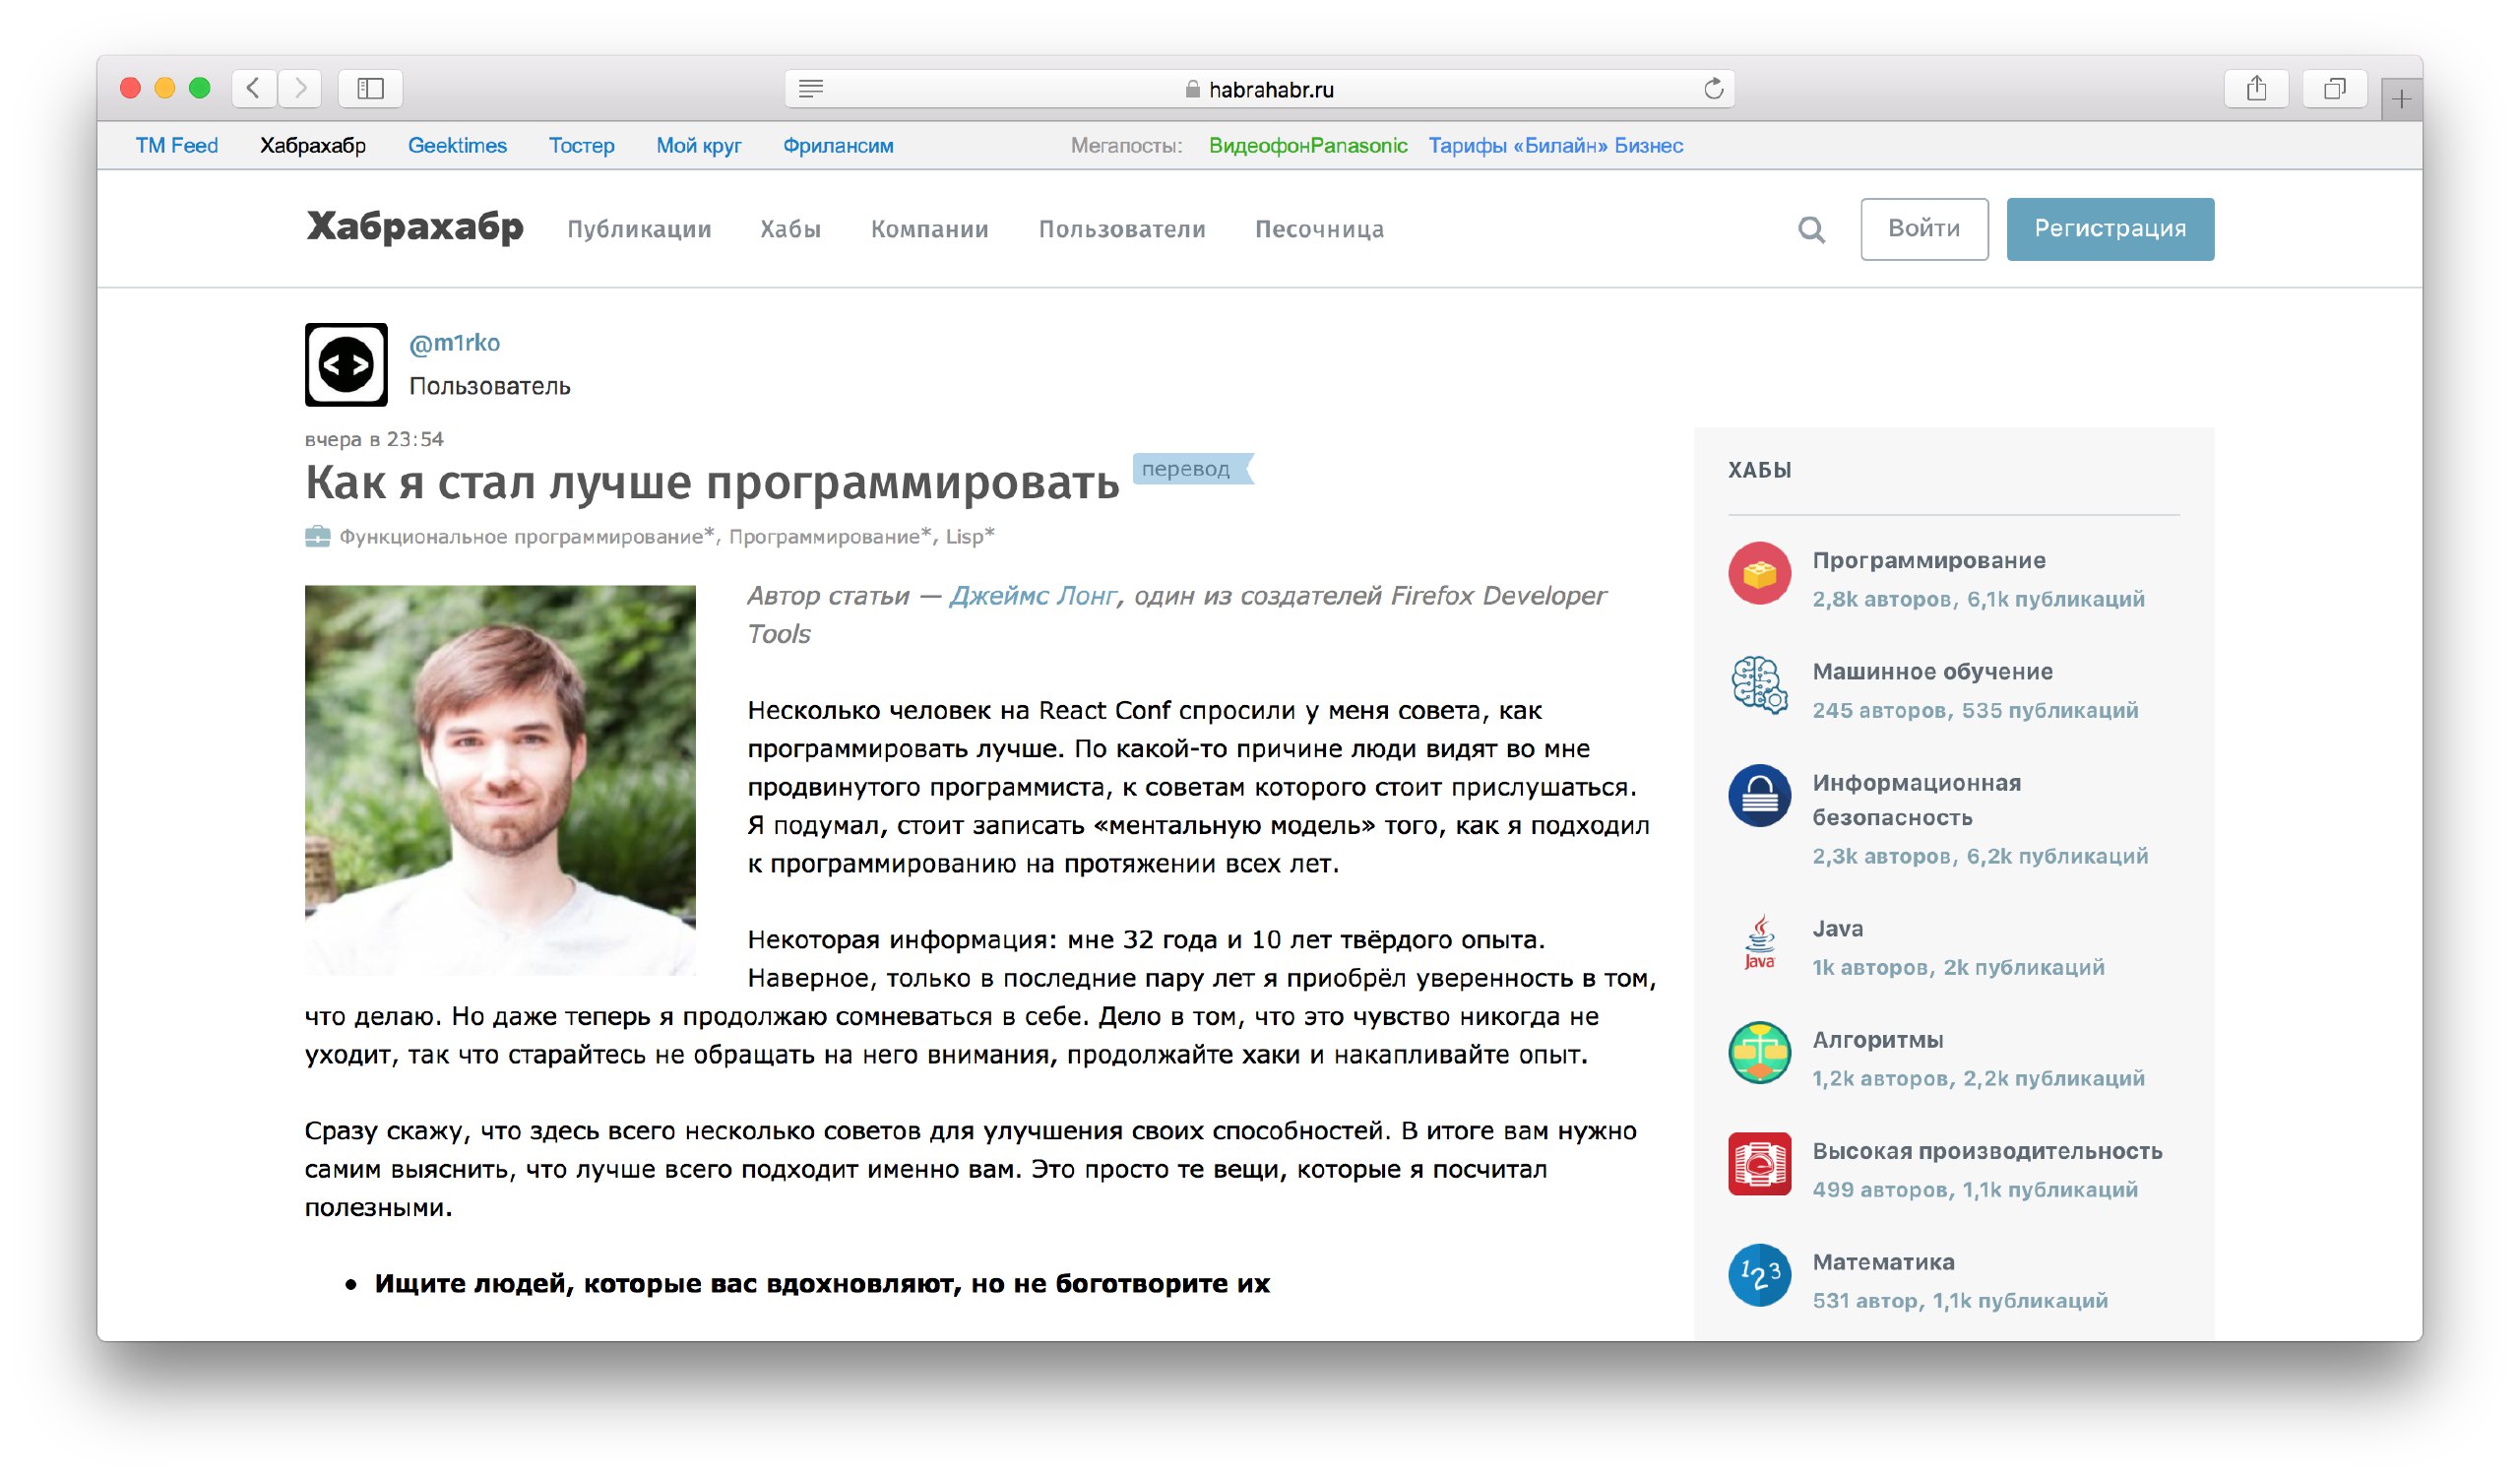Open the site search magnifier icon
2520x1480 pixels.
click(x=1811, y=230)
